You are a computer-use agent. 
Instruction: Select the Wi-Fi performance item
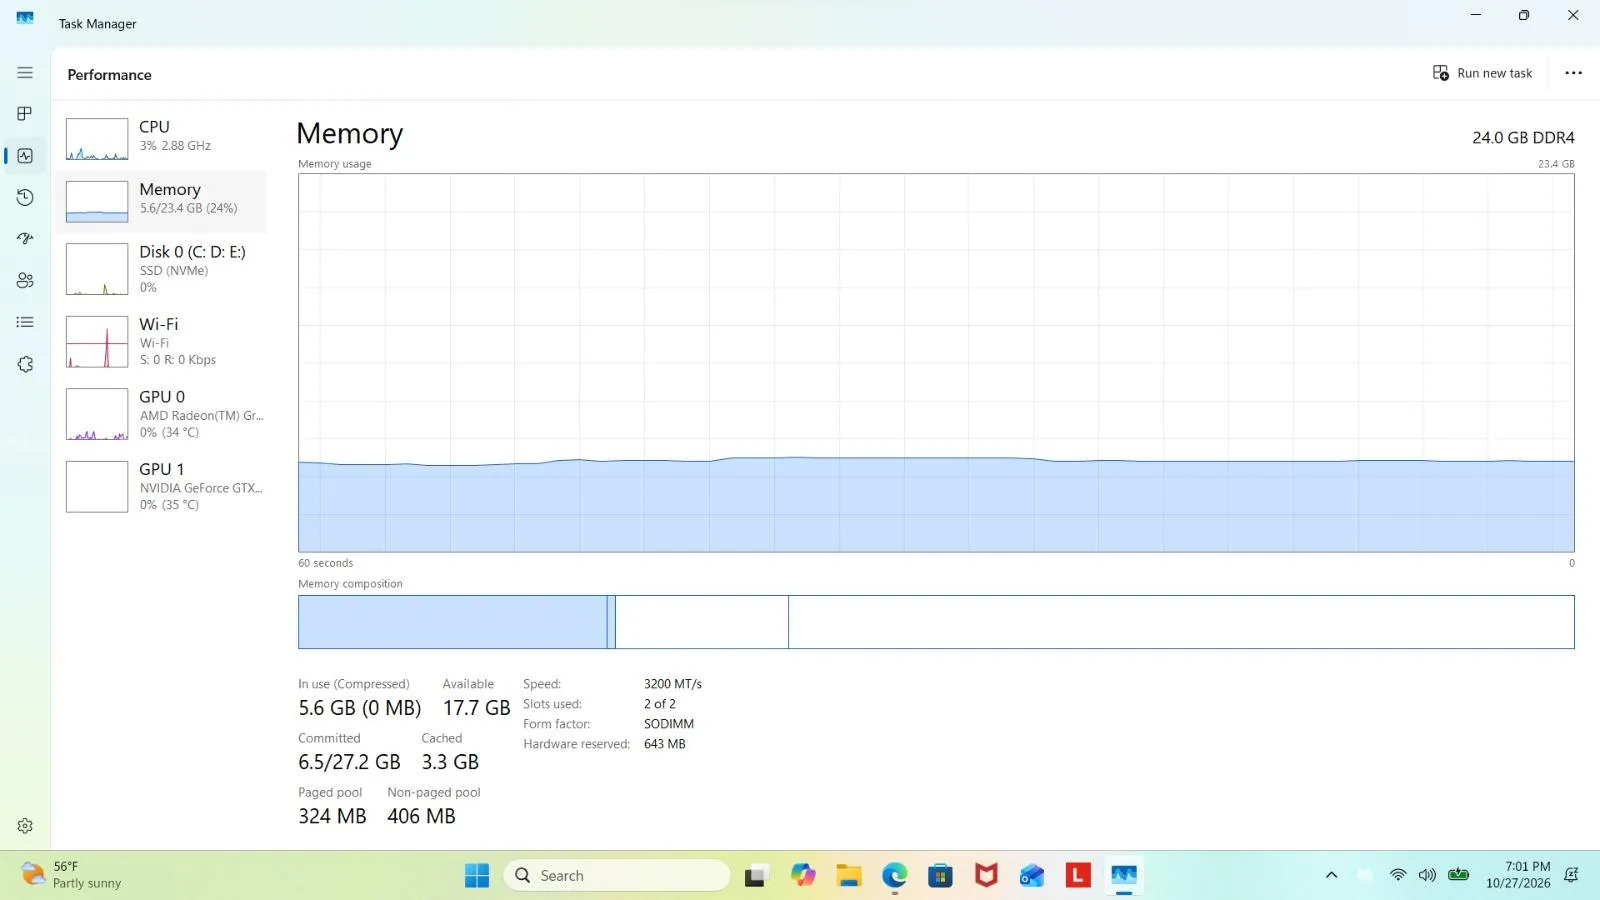point(162,341)
